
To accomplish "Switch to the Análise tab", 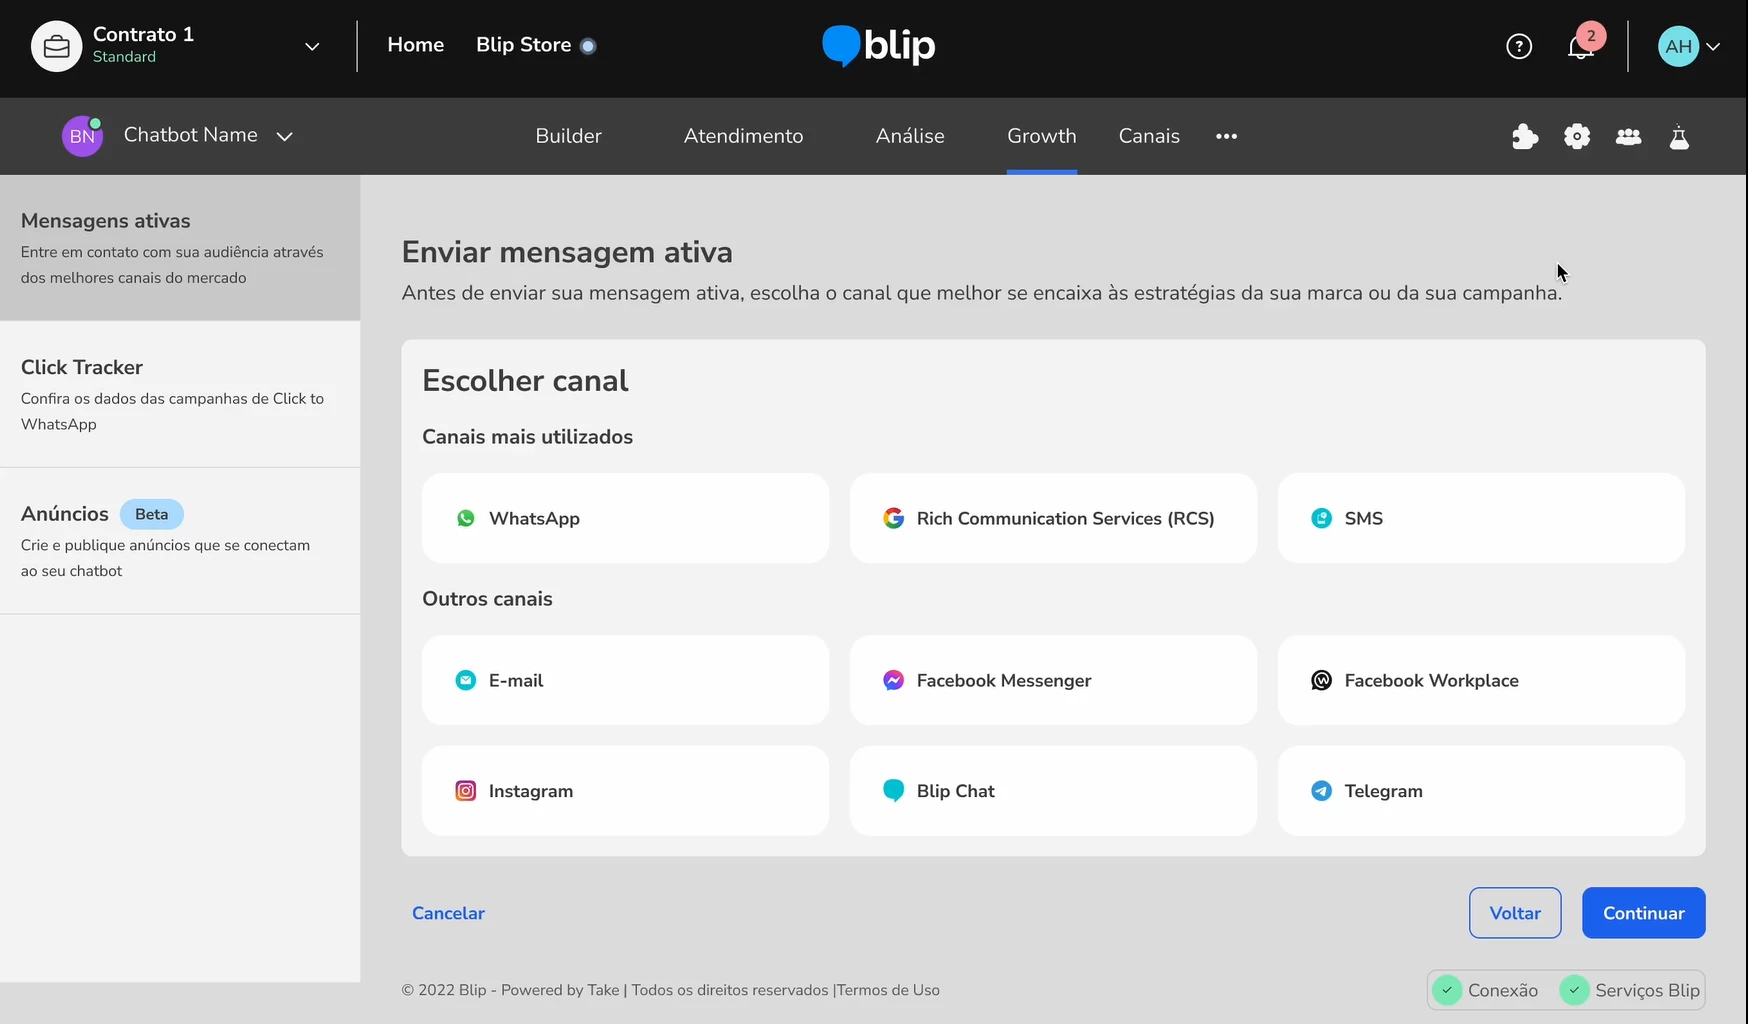I will tap(910, 136).
